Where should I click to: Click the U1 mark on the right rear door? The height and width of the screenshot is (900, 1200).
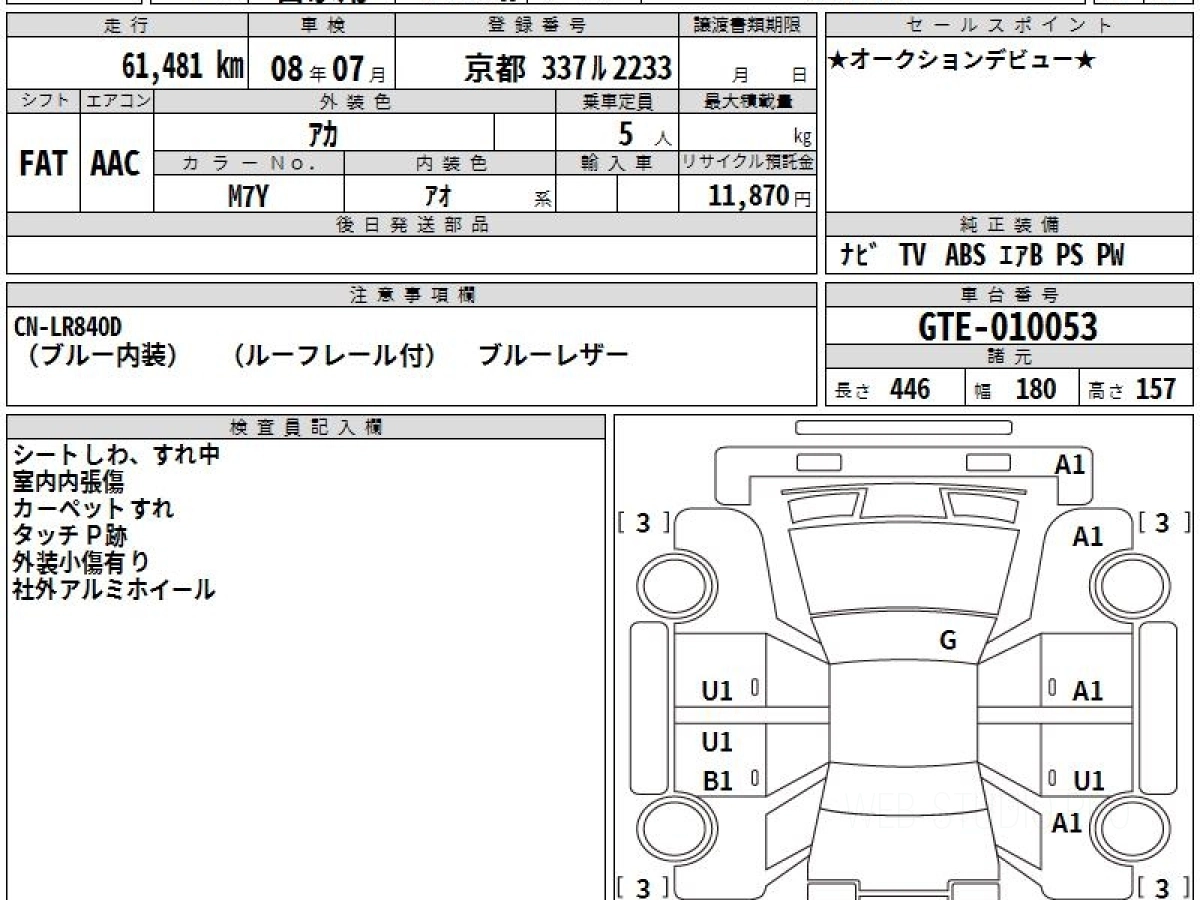point(1088,781)
